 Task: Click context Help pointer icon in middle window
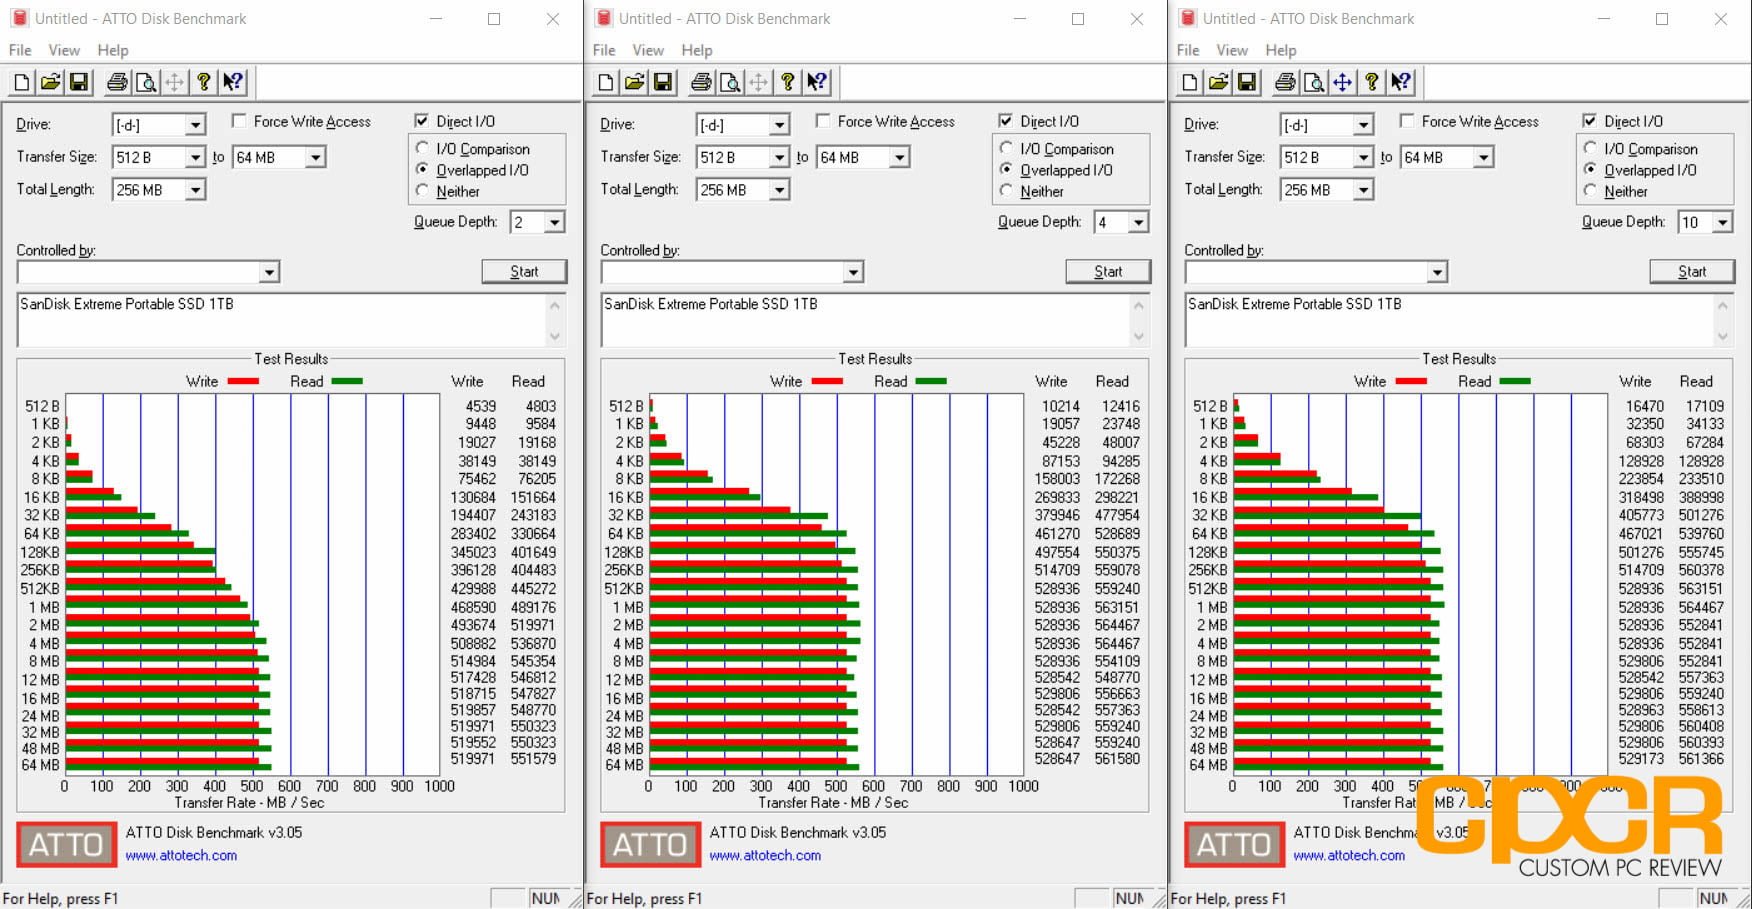(816, 82)
